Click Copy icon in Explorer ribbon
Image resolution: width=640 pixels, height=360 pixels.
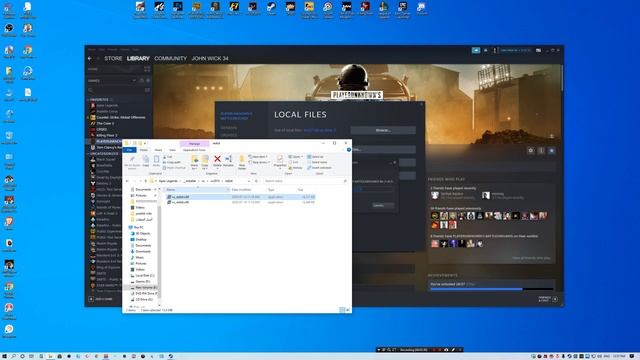point(146,161)
